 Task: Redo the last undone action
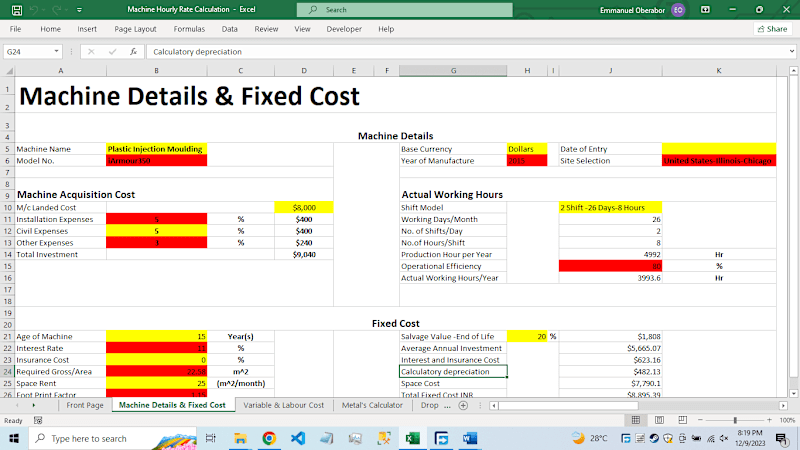click(56, 10)
